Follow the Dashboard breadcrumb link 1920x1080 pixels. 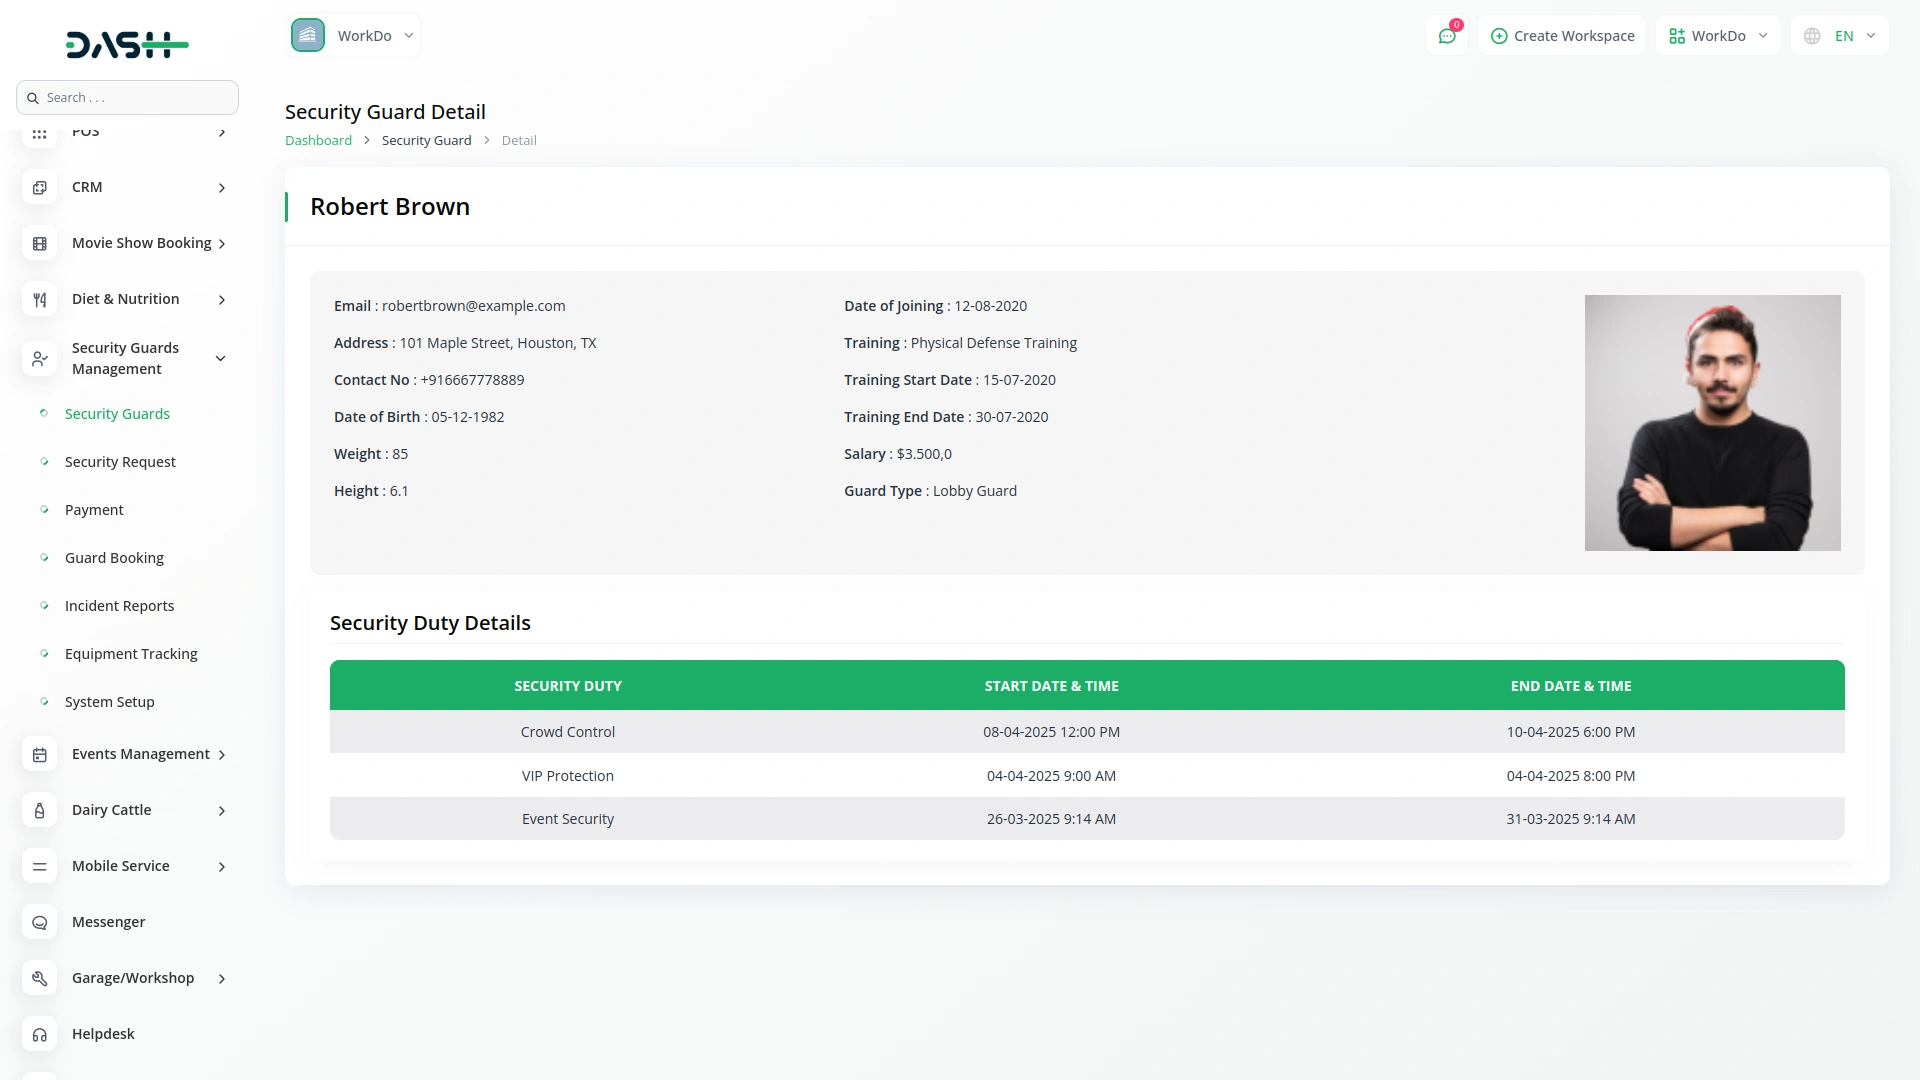[x=318, y=141]
